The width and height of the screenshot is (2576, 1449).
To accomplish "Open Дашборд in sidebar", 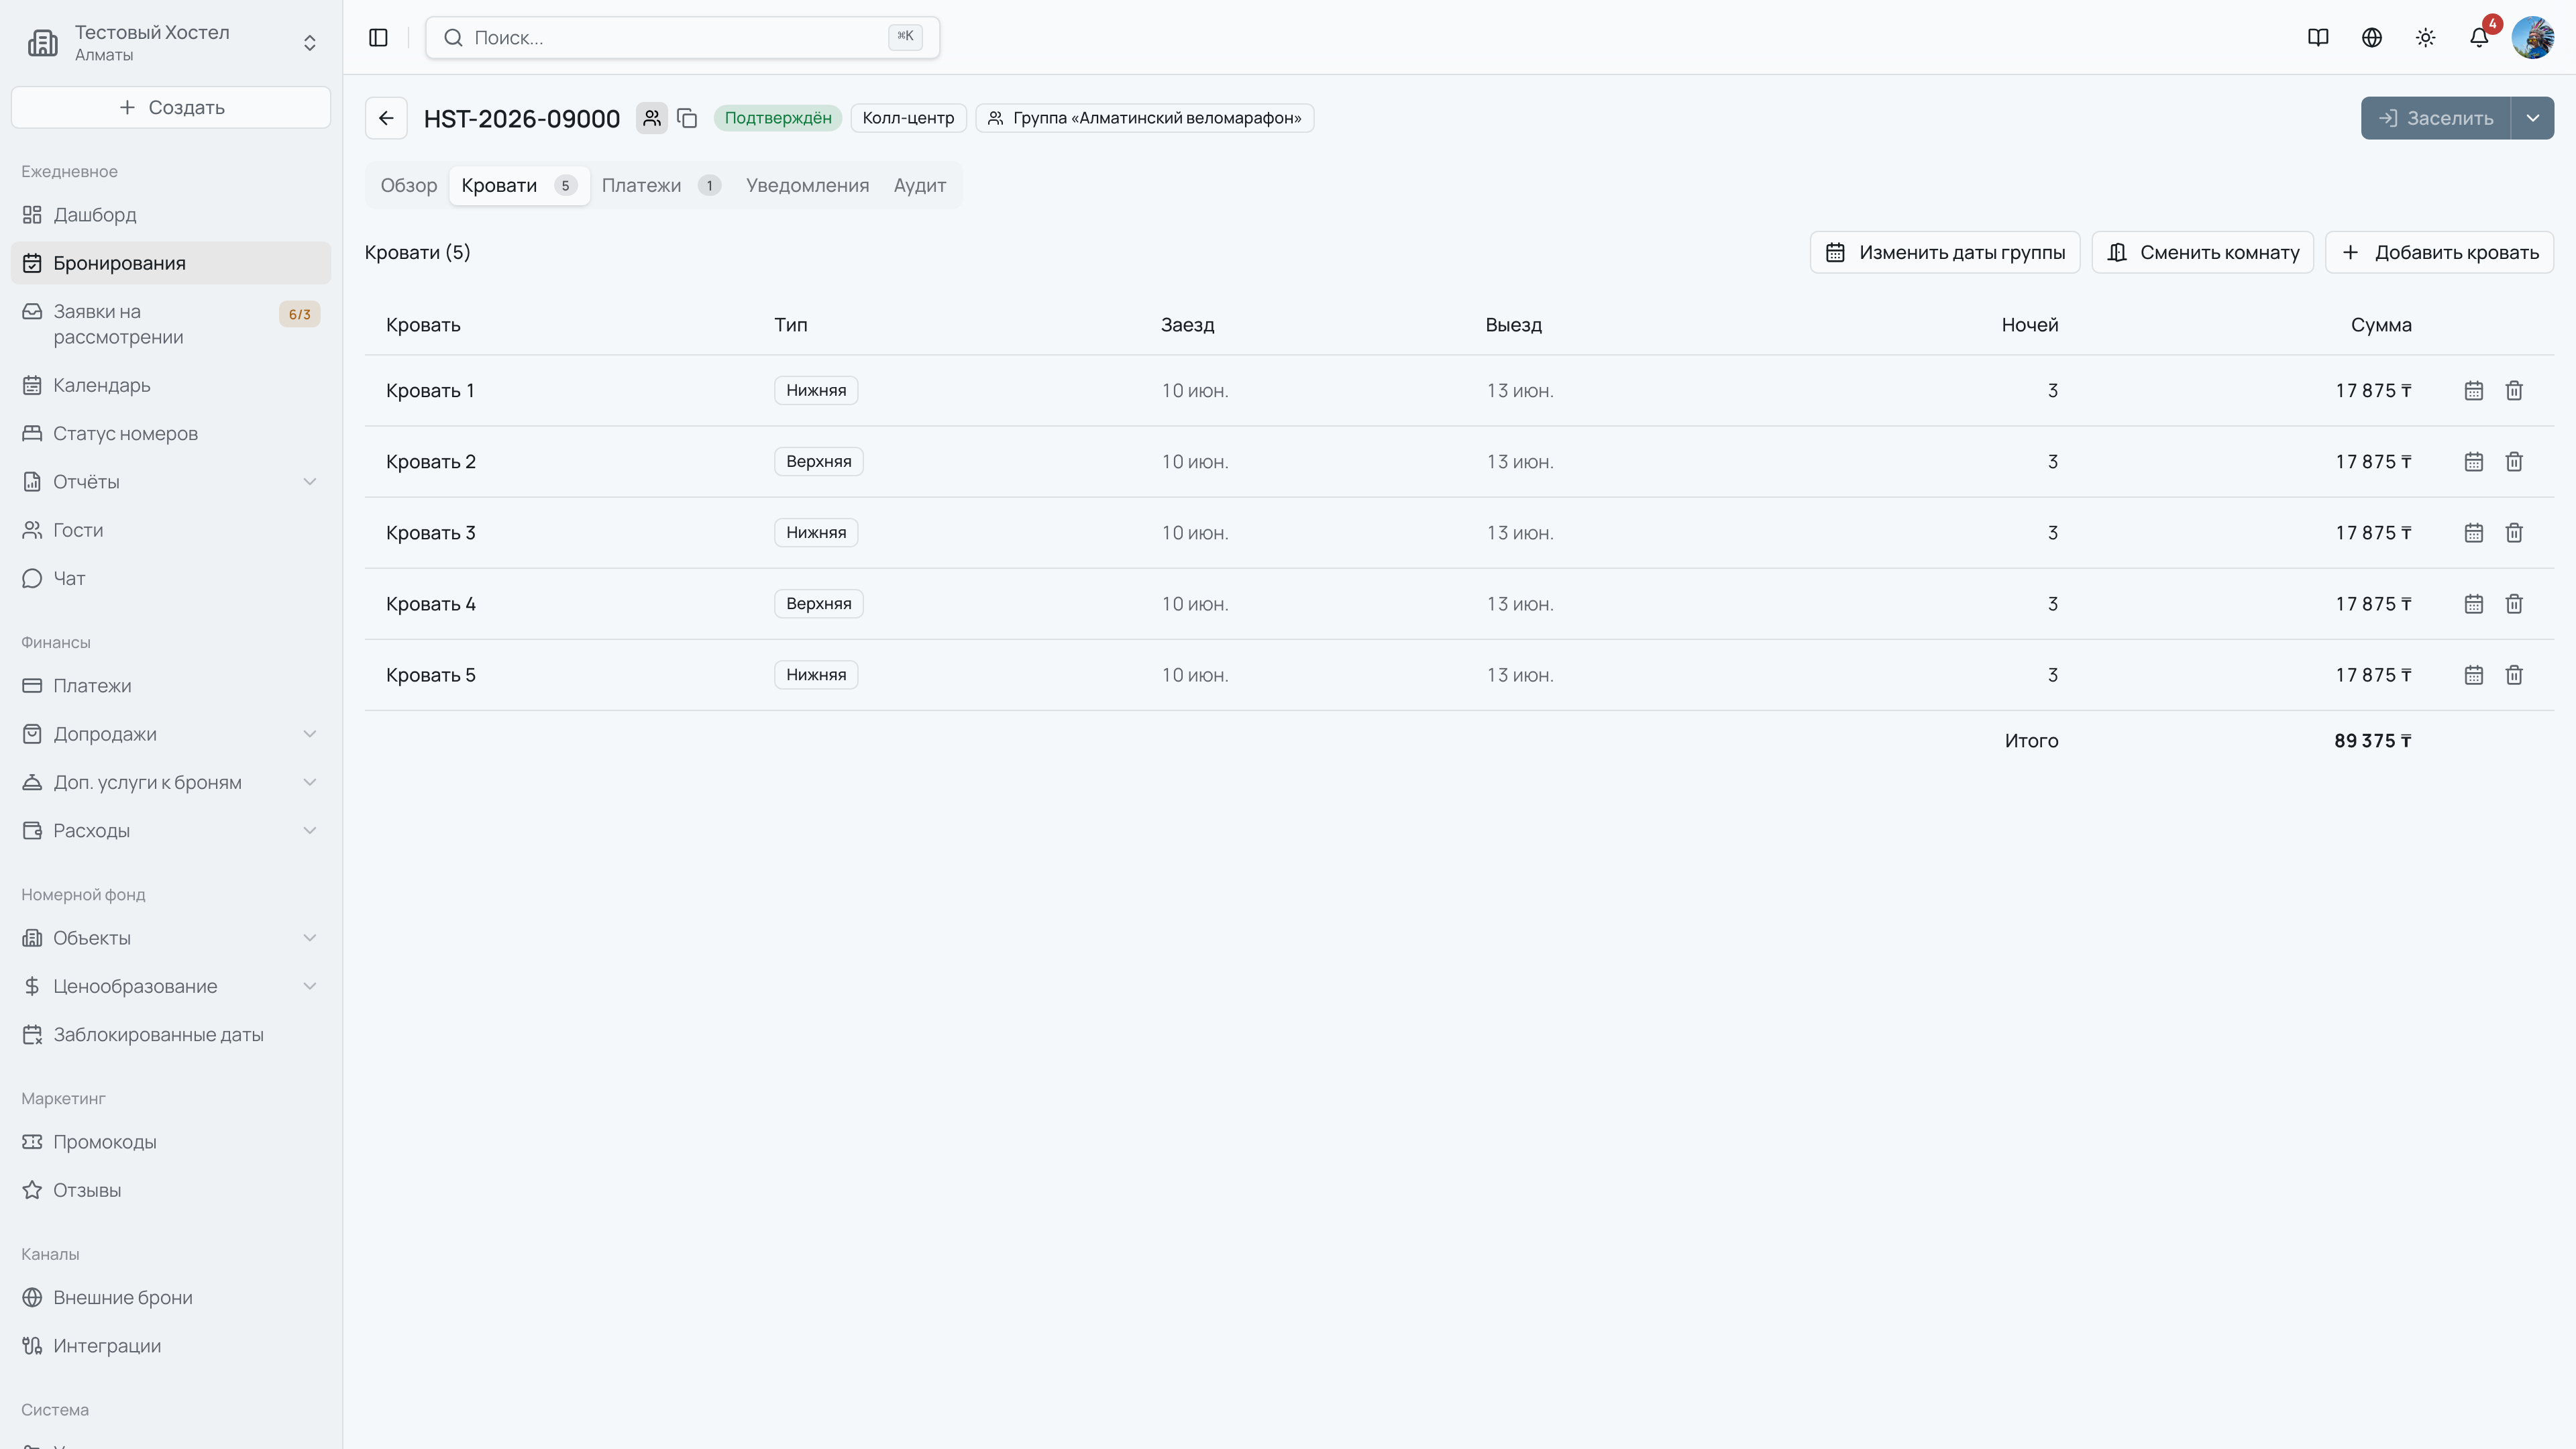I will (x=171, y=215).
